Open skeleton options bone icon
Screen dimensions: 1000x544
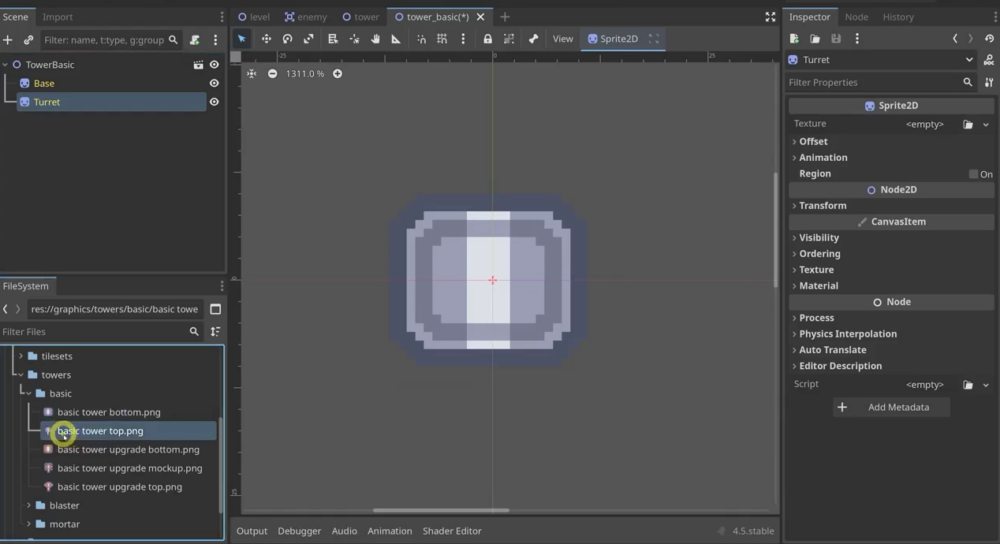coord(533,39)
